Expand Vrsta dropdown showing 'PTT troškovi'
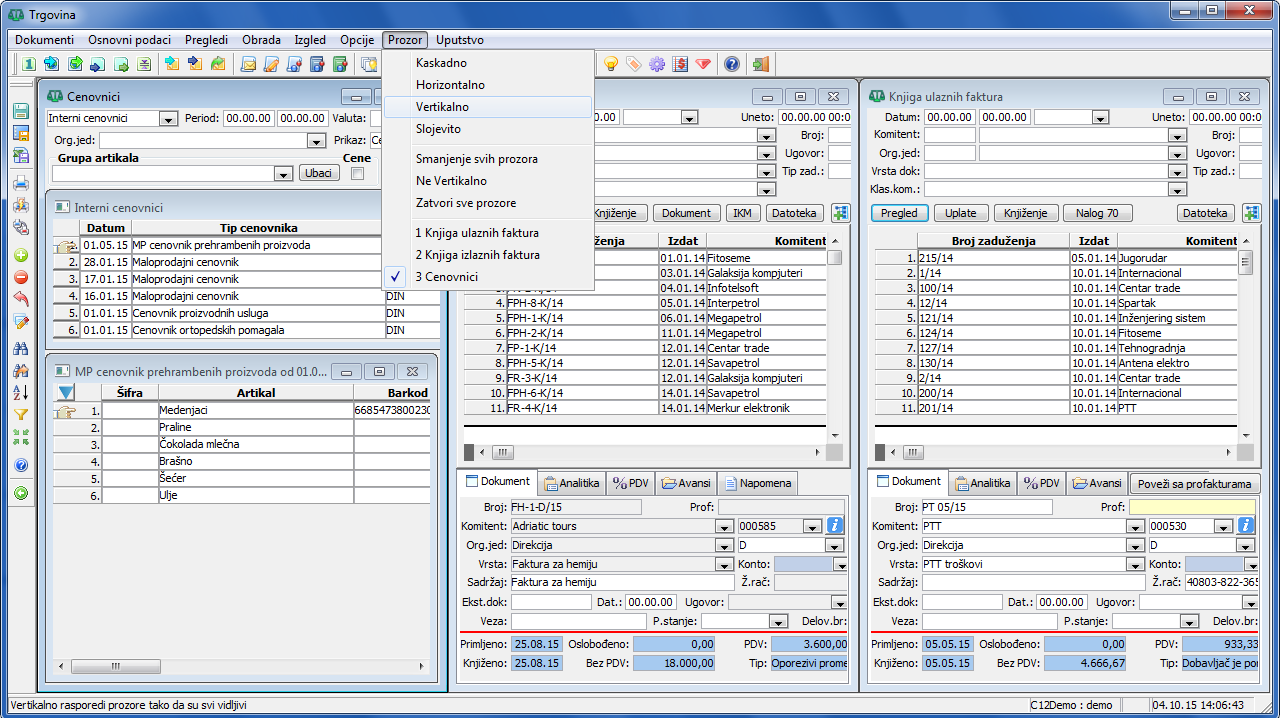1280x718 pixels. 1134,564
